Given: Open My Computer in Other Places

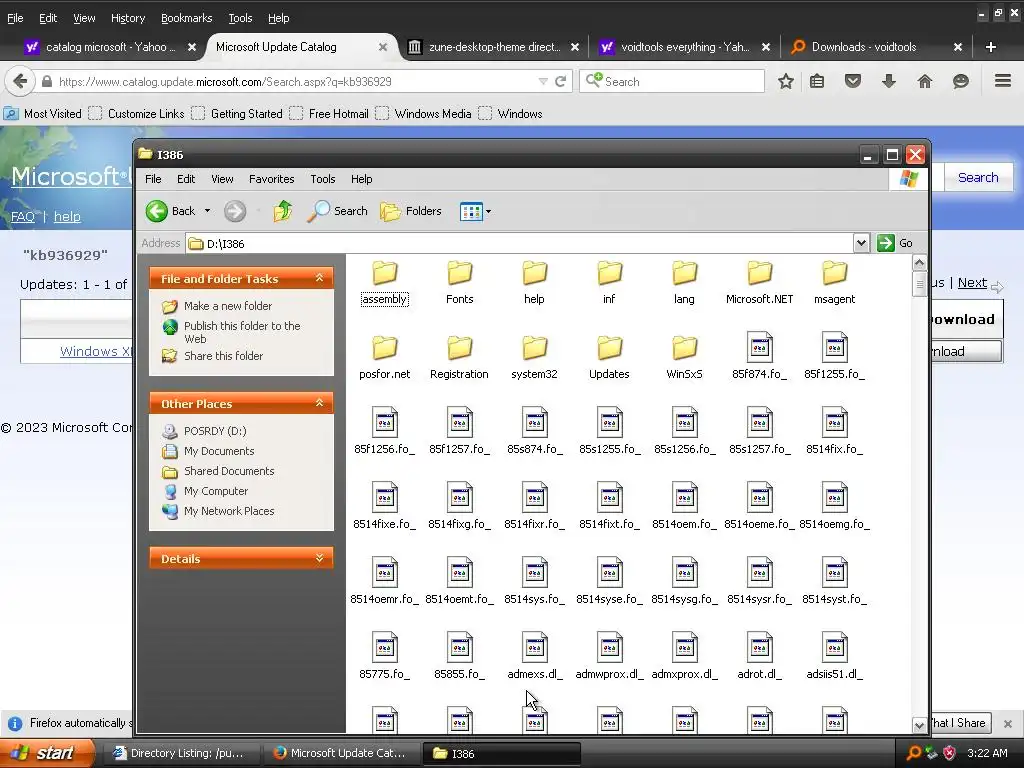Looking at the screenshot, I should tap(216, 491).
